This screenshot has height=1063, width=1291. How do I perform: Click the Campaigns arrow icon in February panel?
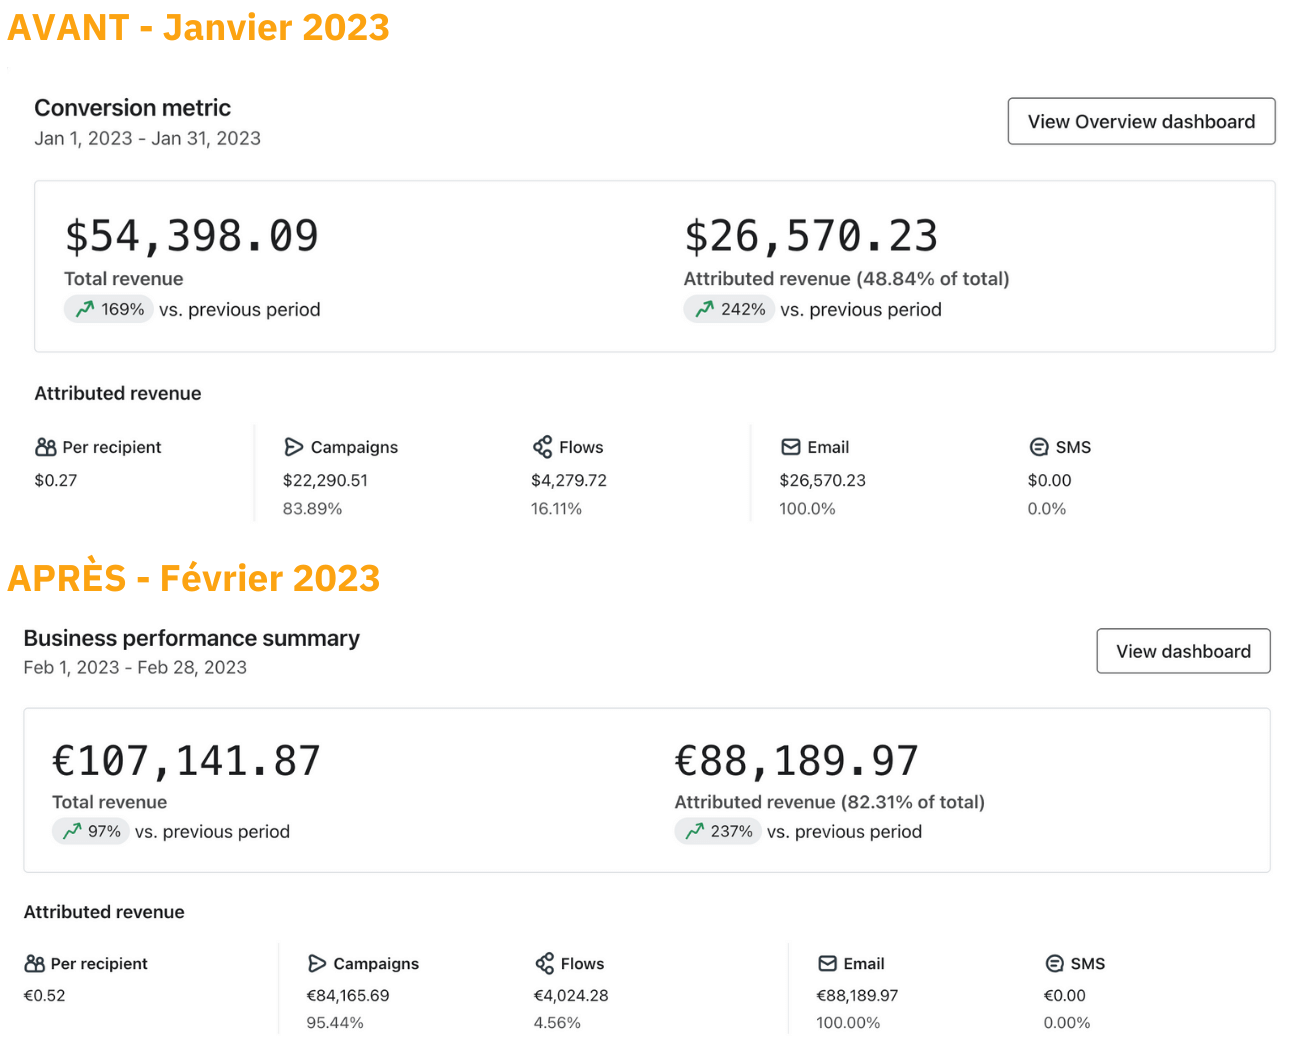coord(317,963)
